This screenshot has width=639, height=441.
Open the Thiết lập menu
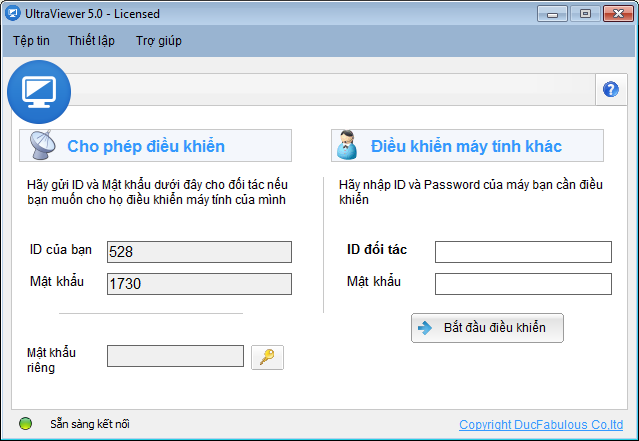[x=91, y=41]
